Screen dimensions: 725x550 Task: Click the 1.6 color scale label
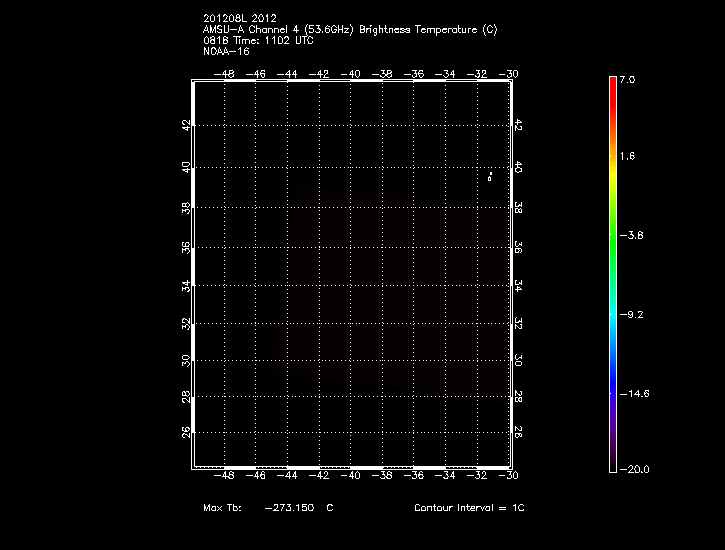[x=627, y=157]
